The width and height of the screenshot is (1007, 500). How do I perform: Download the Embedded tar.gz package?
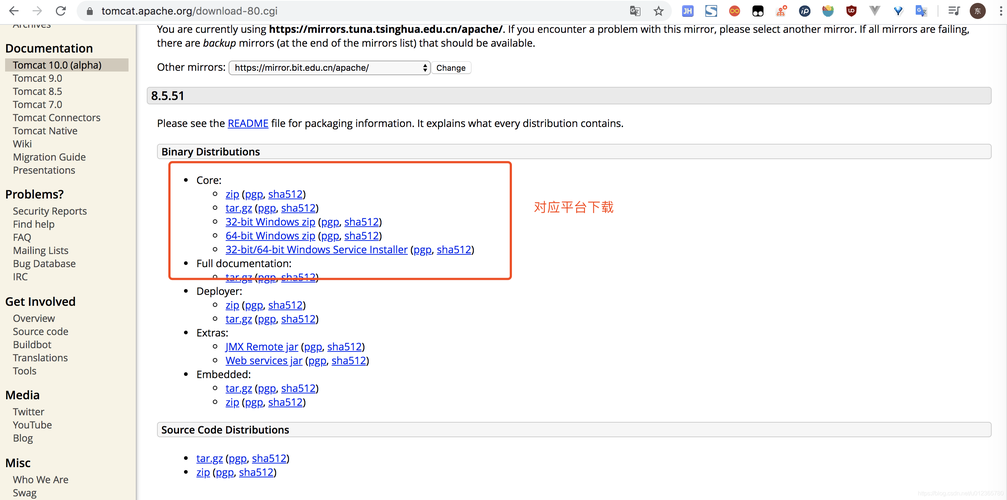(x=238, y=388)
